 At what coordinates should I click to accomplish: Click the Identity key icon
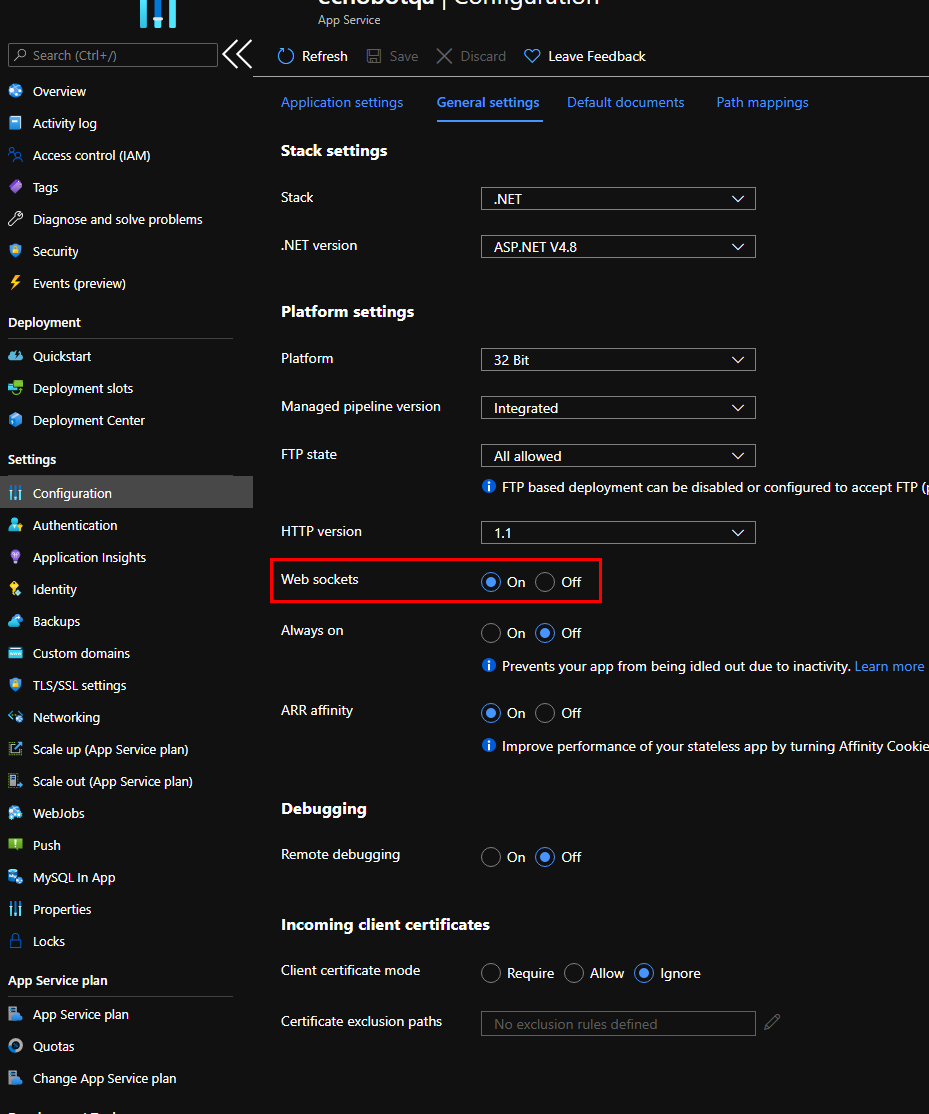click(16, 589)
